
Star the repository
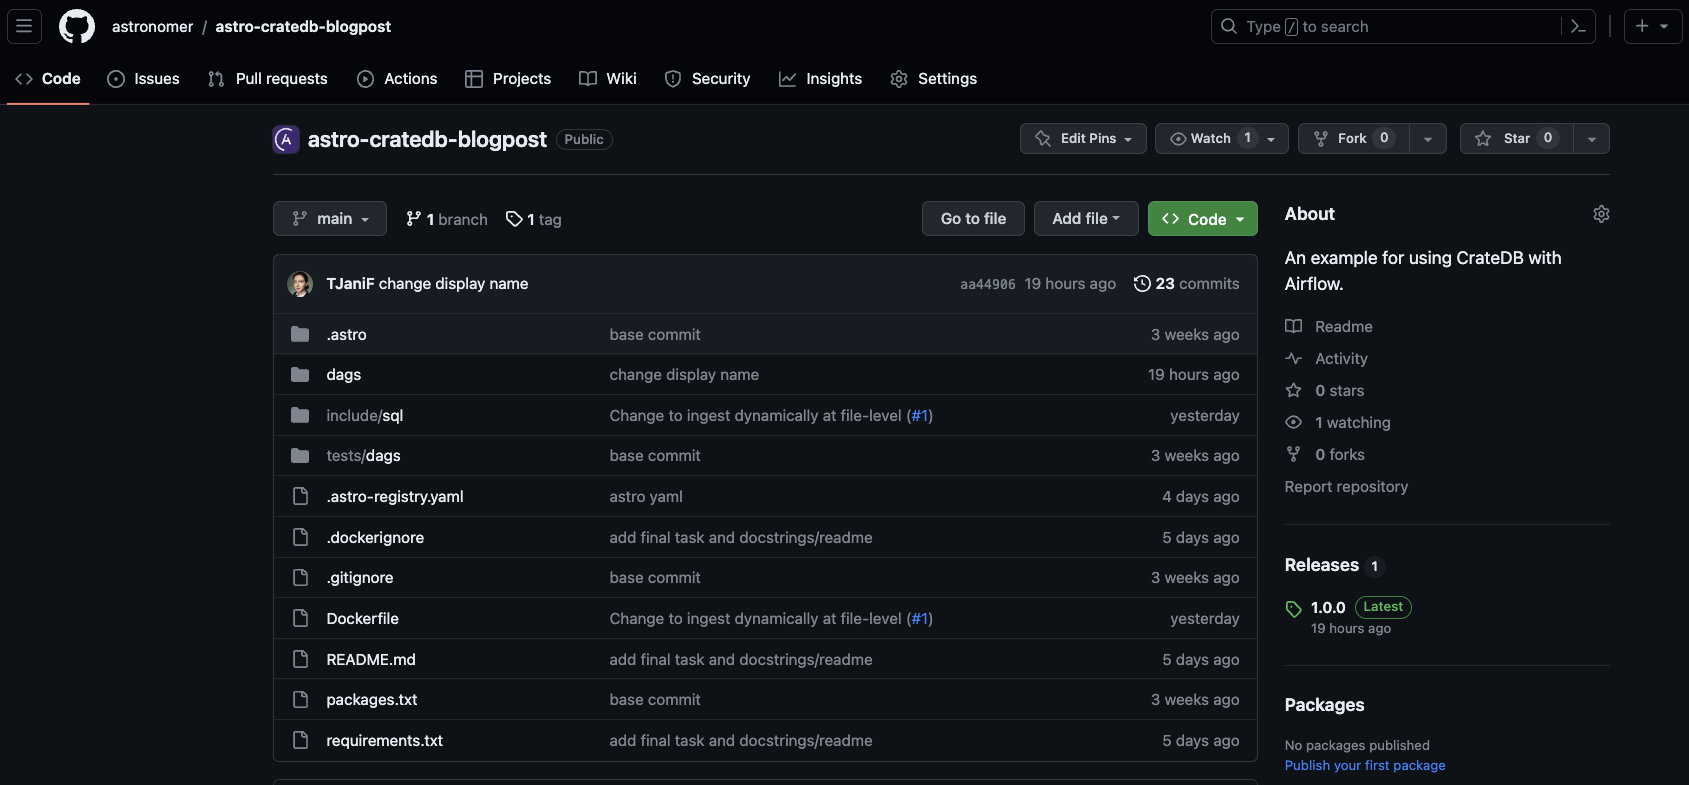(x=1516, y=138)
